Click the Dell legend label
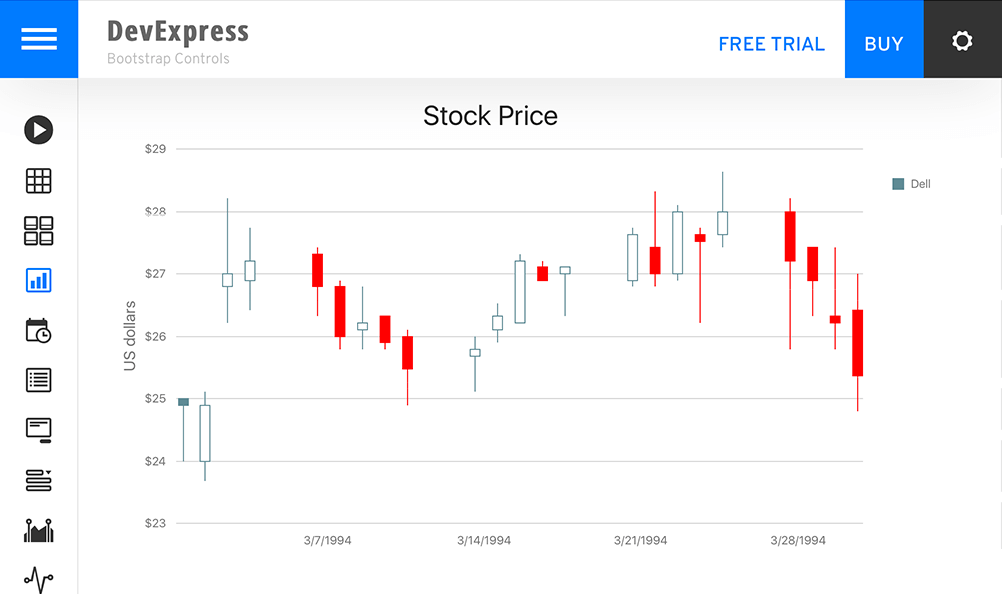The height and width of the screenshot is (594, 1002). tap(920, 184)
